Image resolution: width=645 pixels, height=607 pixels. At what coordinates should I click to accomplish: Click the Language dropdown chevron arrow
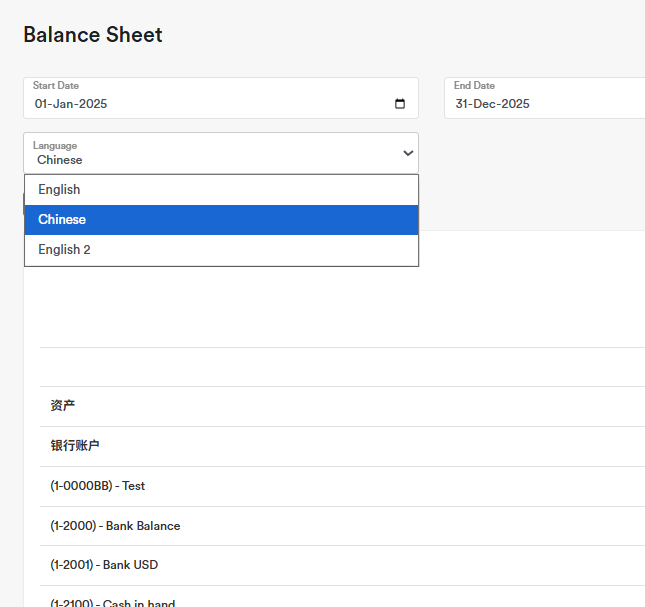[x=408, y=153]
